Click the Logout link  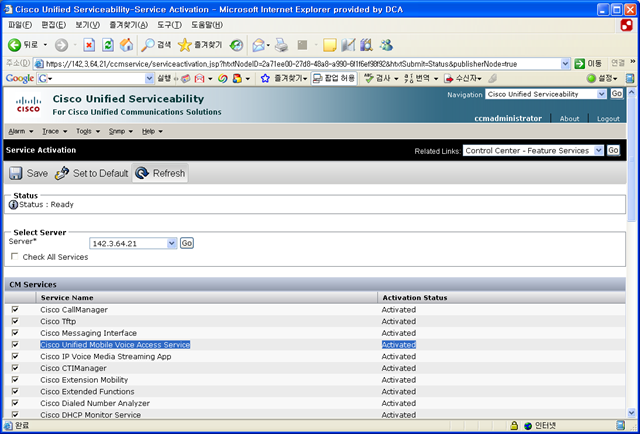[608, 118]
